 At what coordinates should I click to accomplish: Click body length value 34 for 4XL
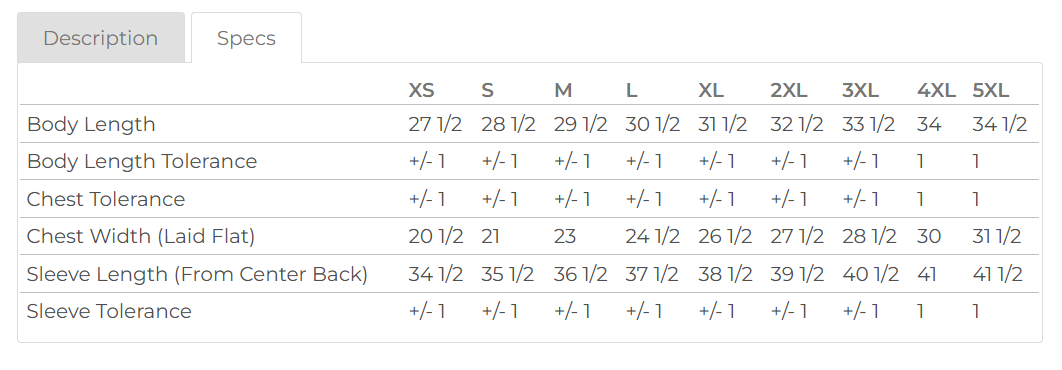[929, 124]
